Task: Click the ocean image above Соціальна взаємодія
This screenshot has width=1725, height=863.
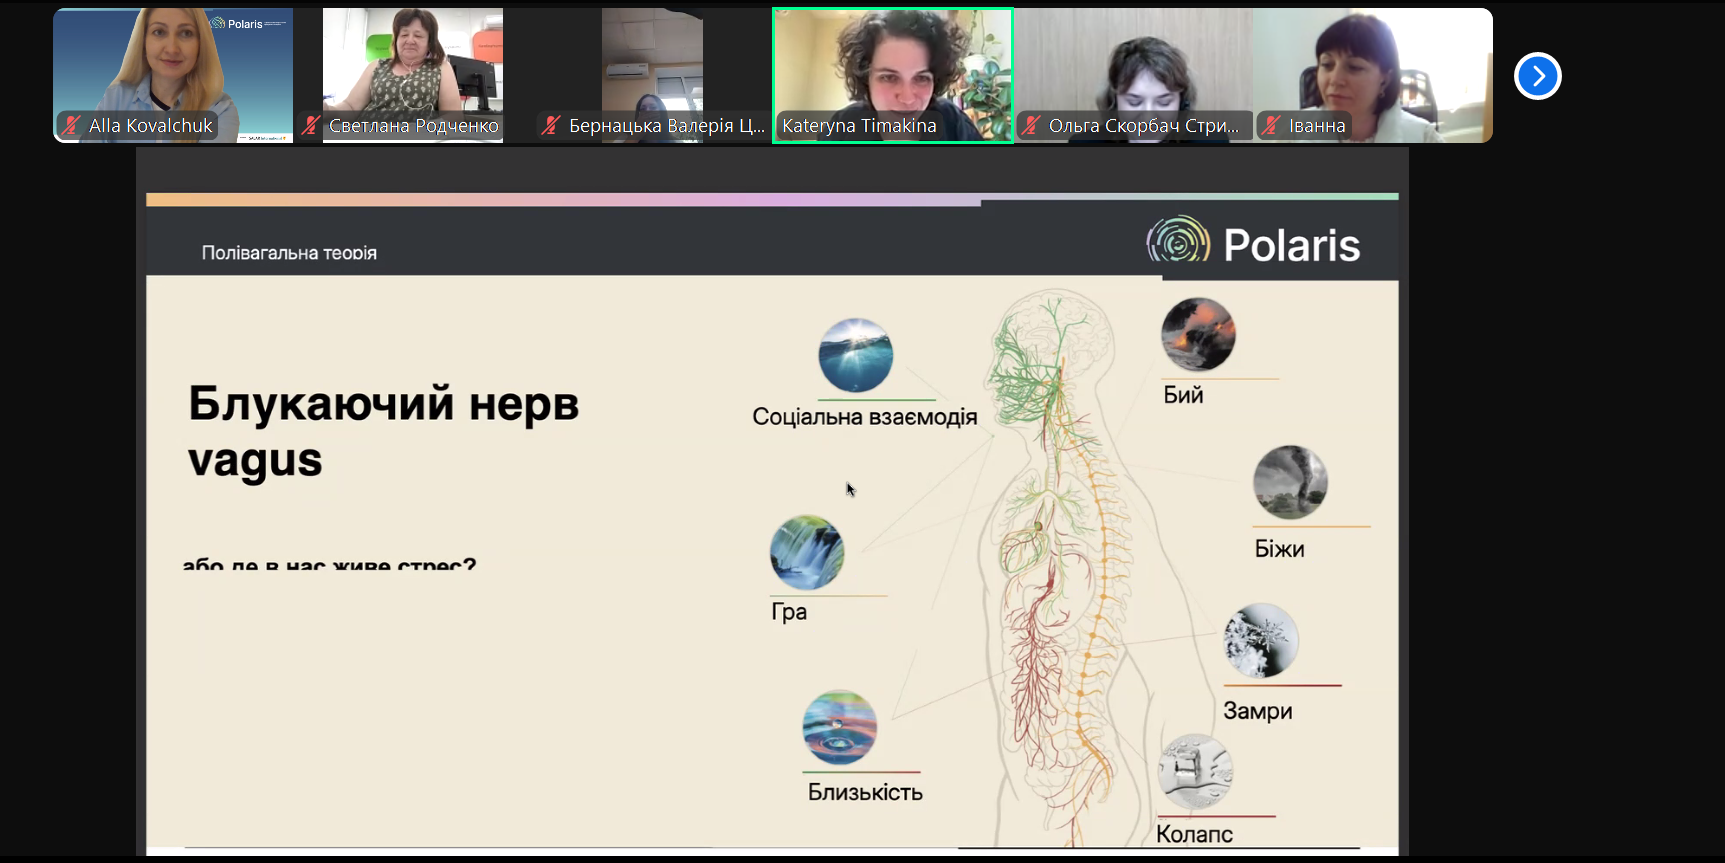Action: pyautogui.click(x=856, y=355)
